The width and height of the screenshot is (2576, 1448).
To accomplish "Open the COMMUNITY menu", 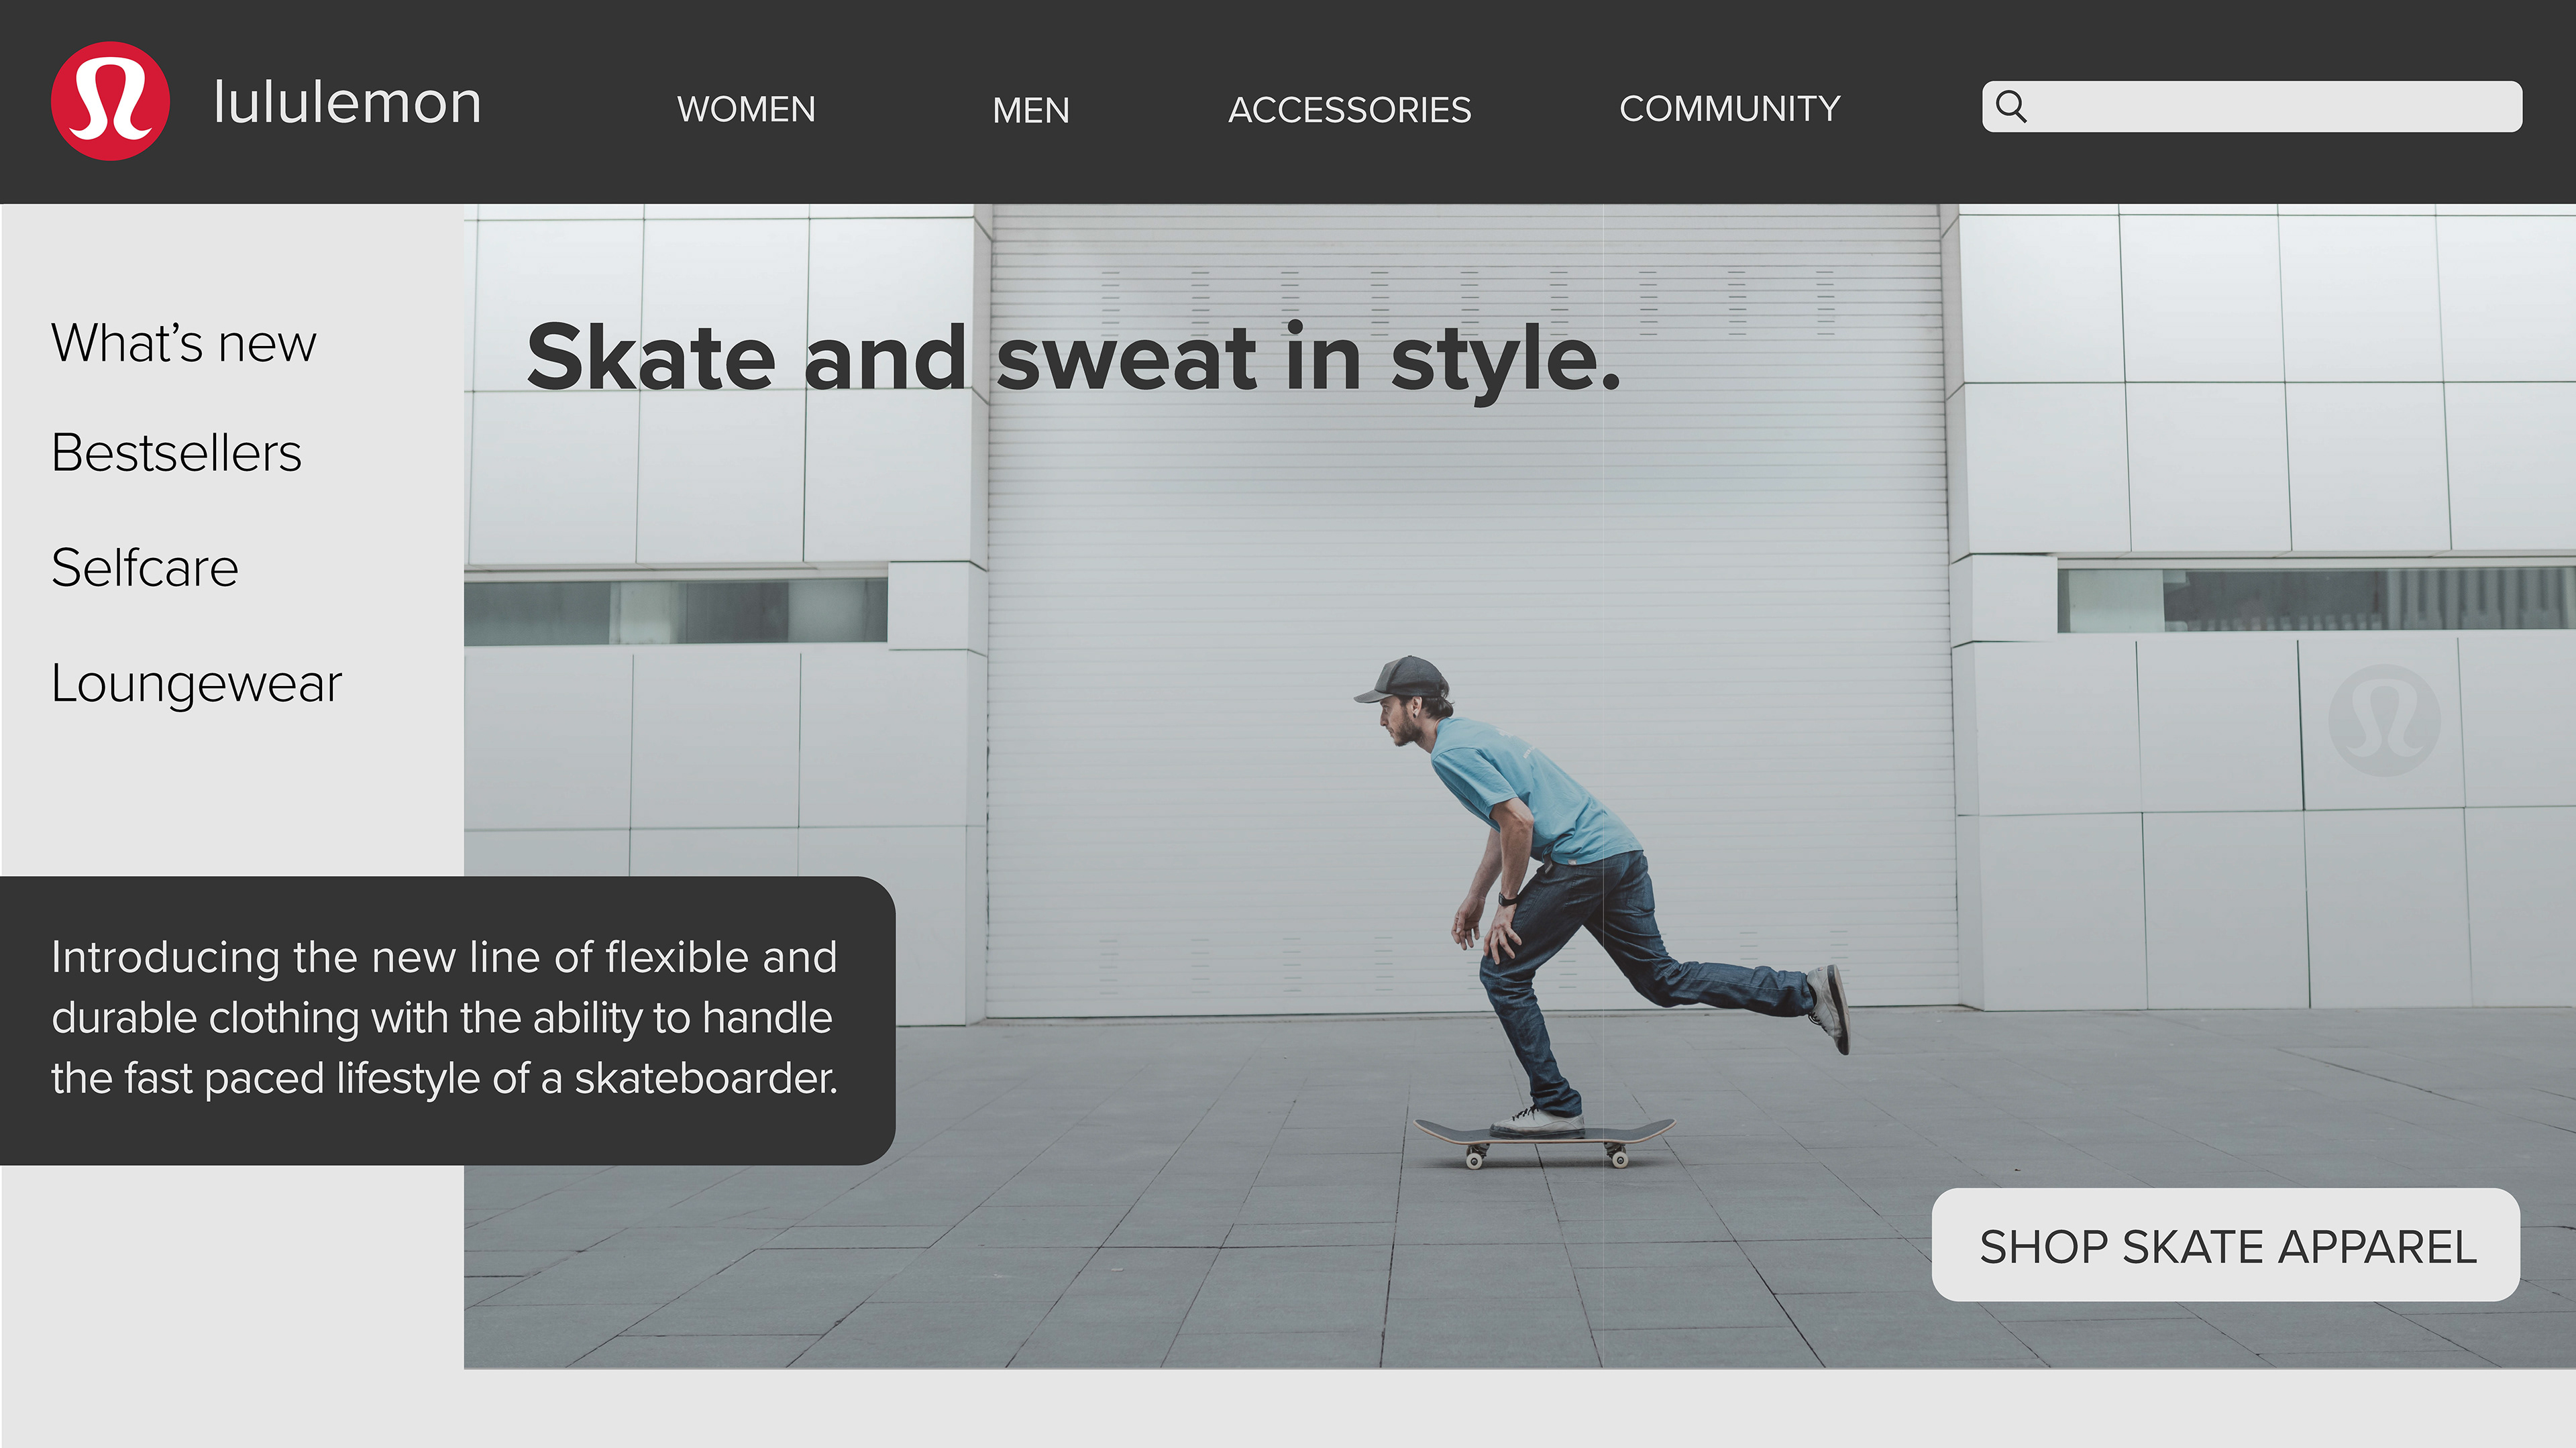I will (1730, 108).
